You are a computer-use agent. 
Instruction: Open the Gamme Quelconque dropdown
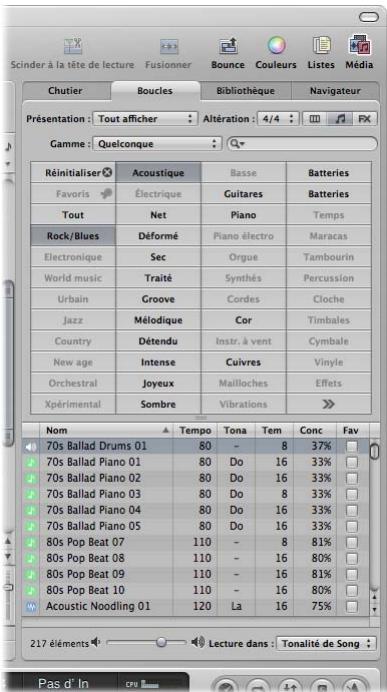157,144
